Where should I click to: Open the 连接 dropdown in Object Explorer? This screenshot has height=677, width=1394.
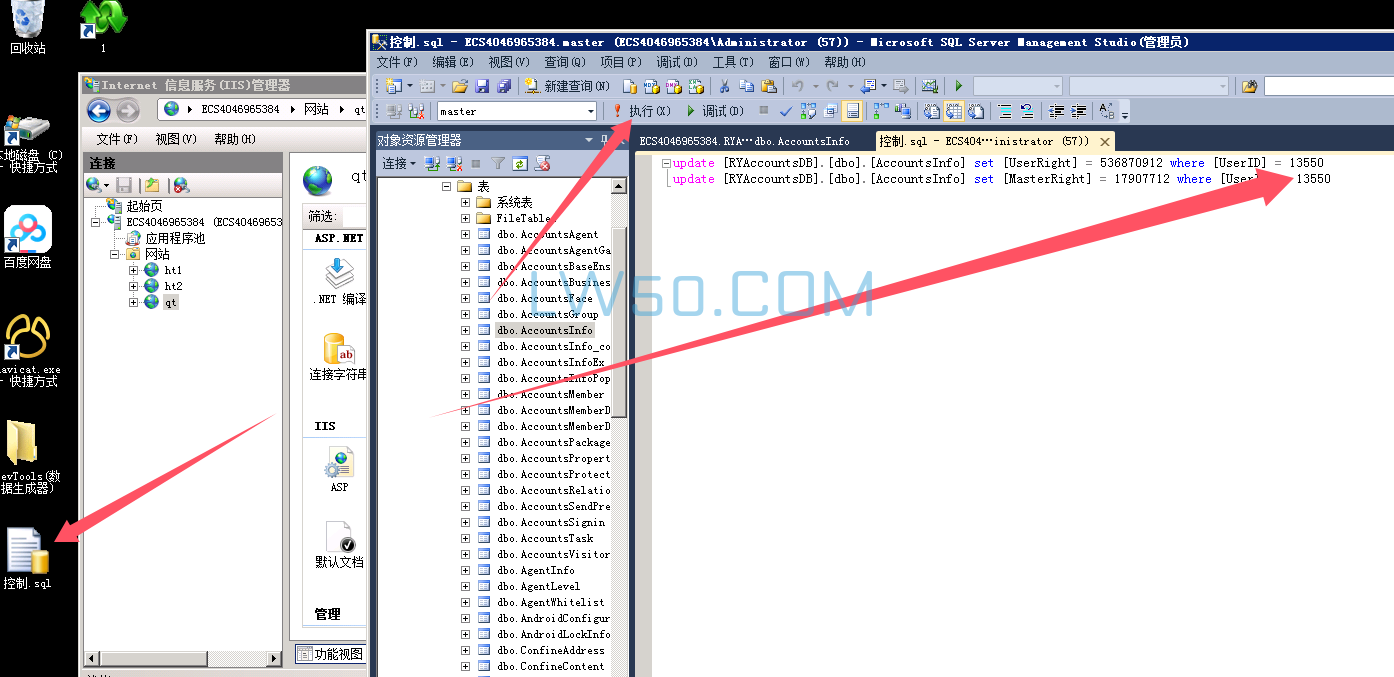tap(398, 163)
